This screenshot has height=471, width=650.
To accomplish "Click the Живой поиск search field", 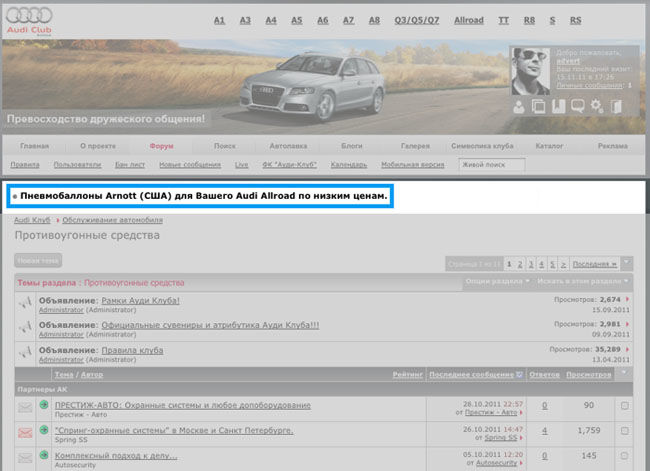I will [x=497, y=164].
